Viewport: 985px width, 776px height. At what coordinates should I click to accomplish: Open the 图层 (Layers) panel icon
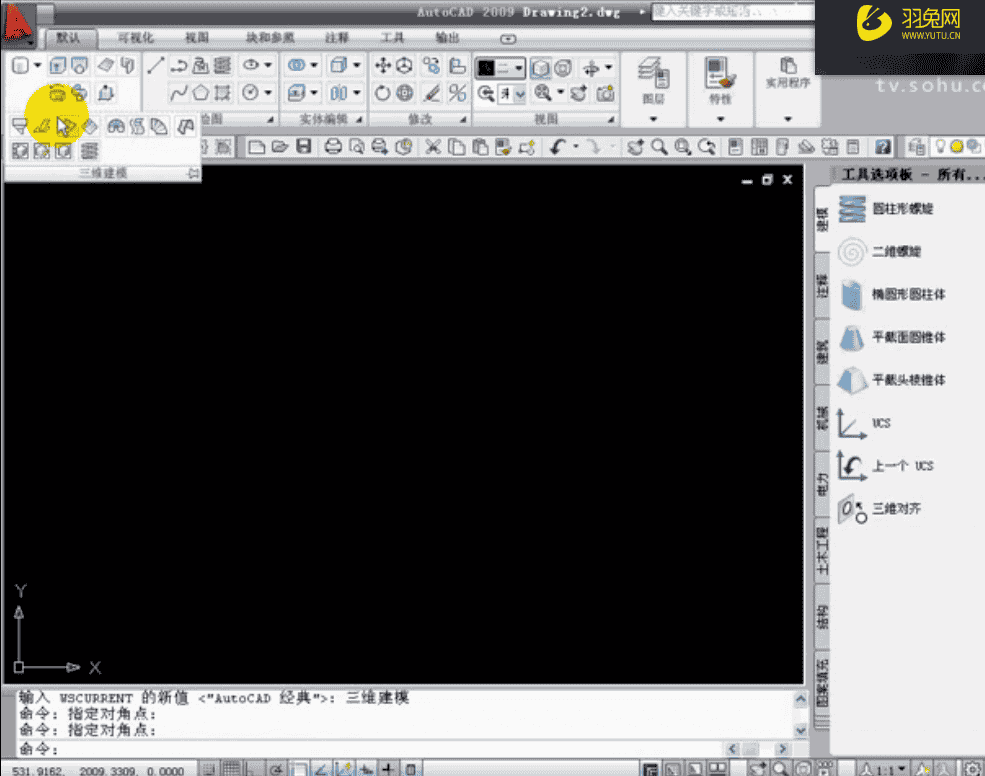652,73
